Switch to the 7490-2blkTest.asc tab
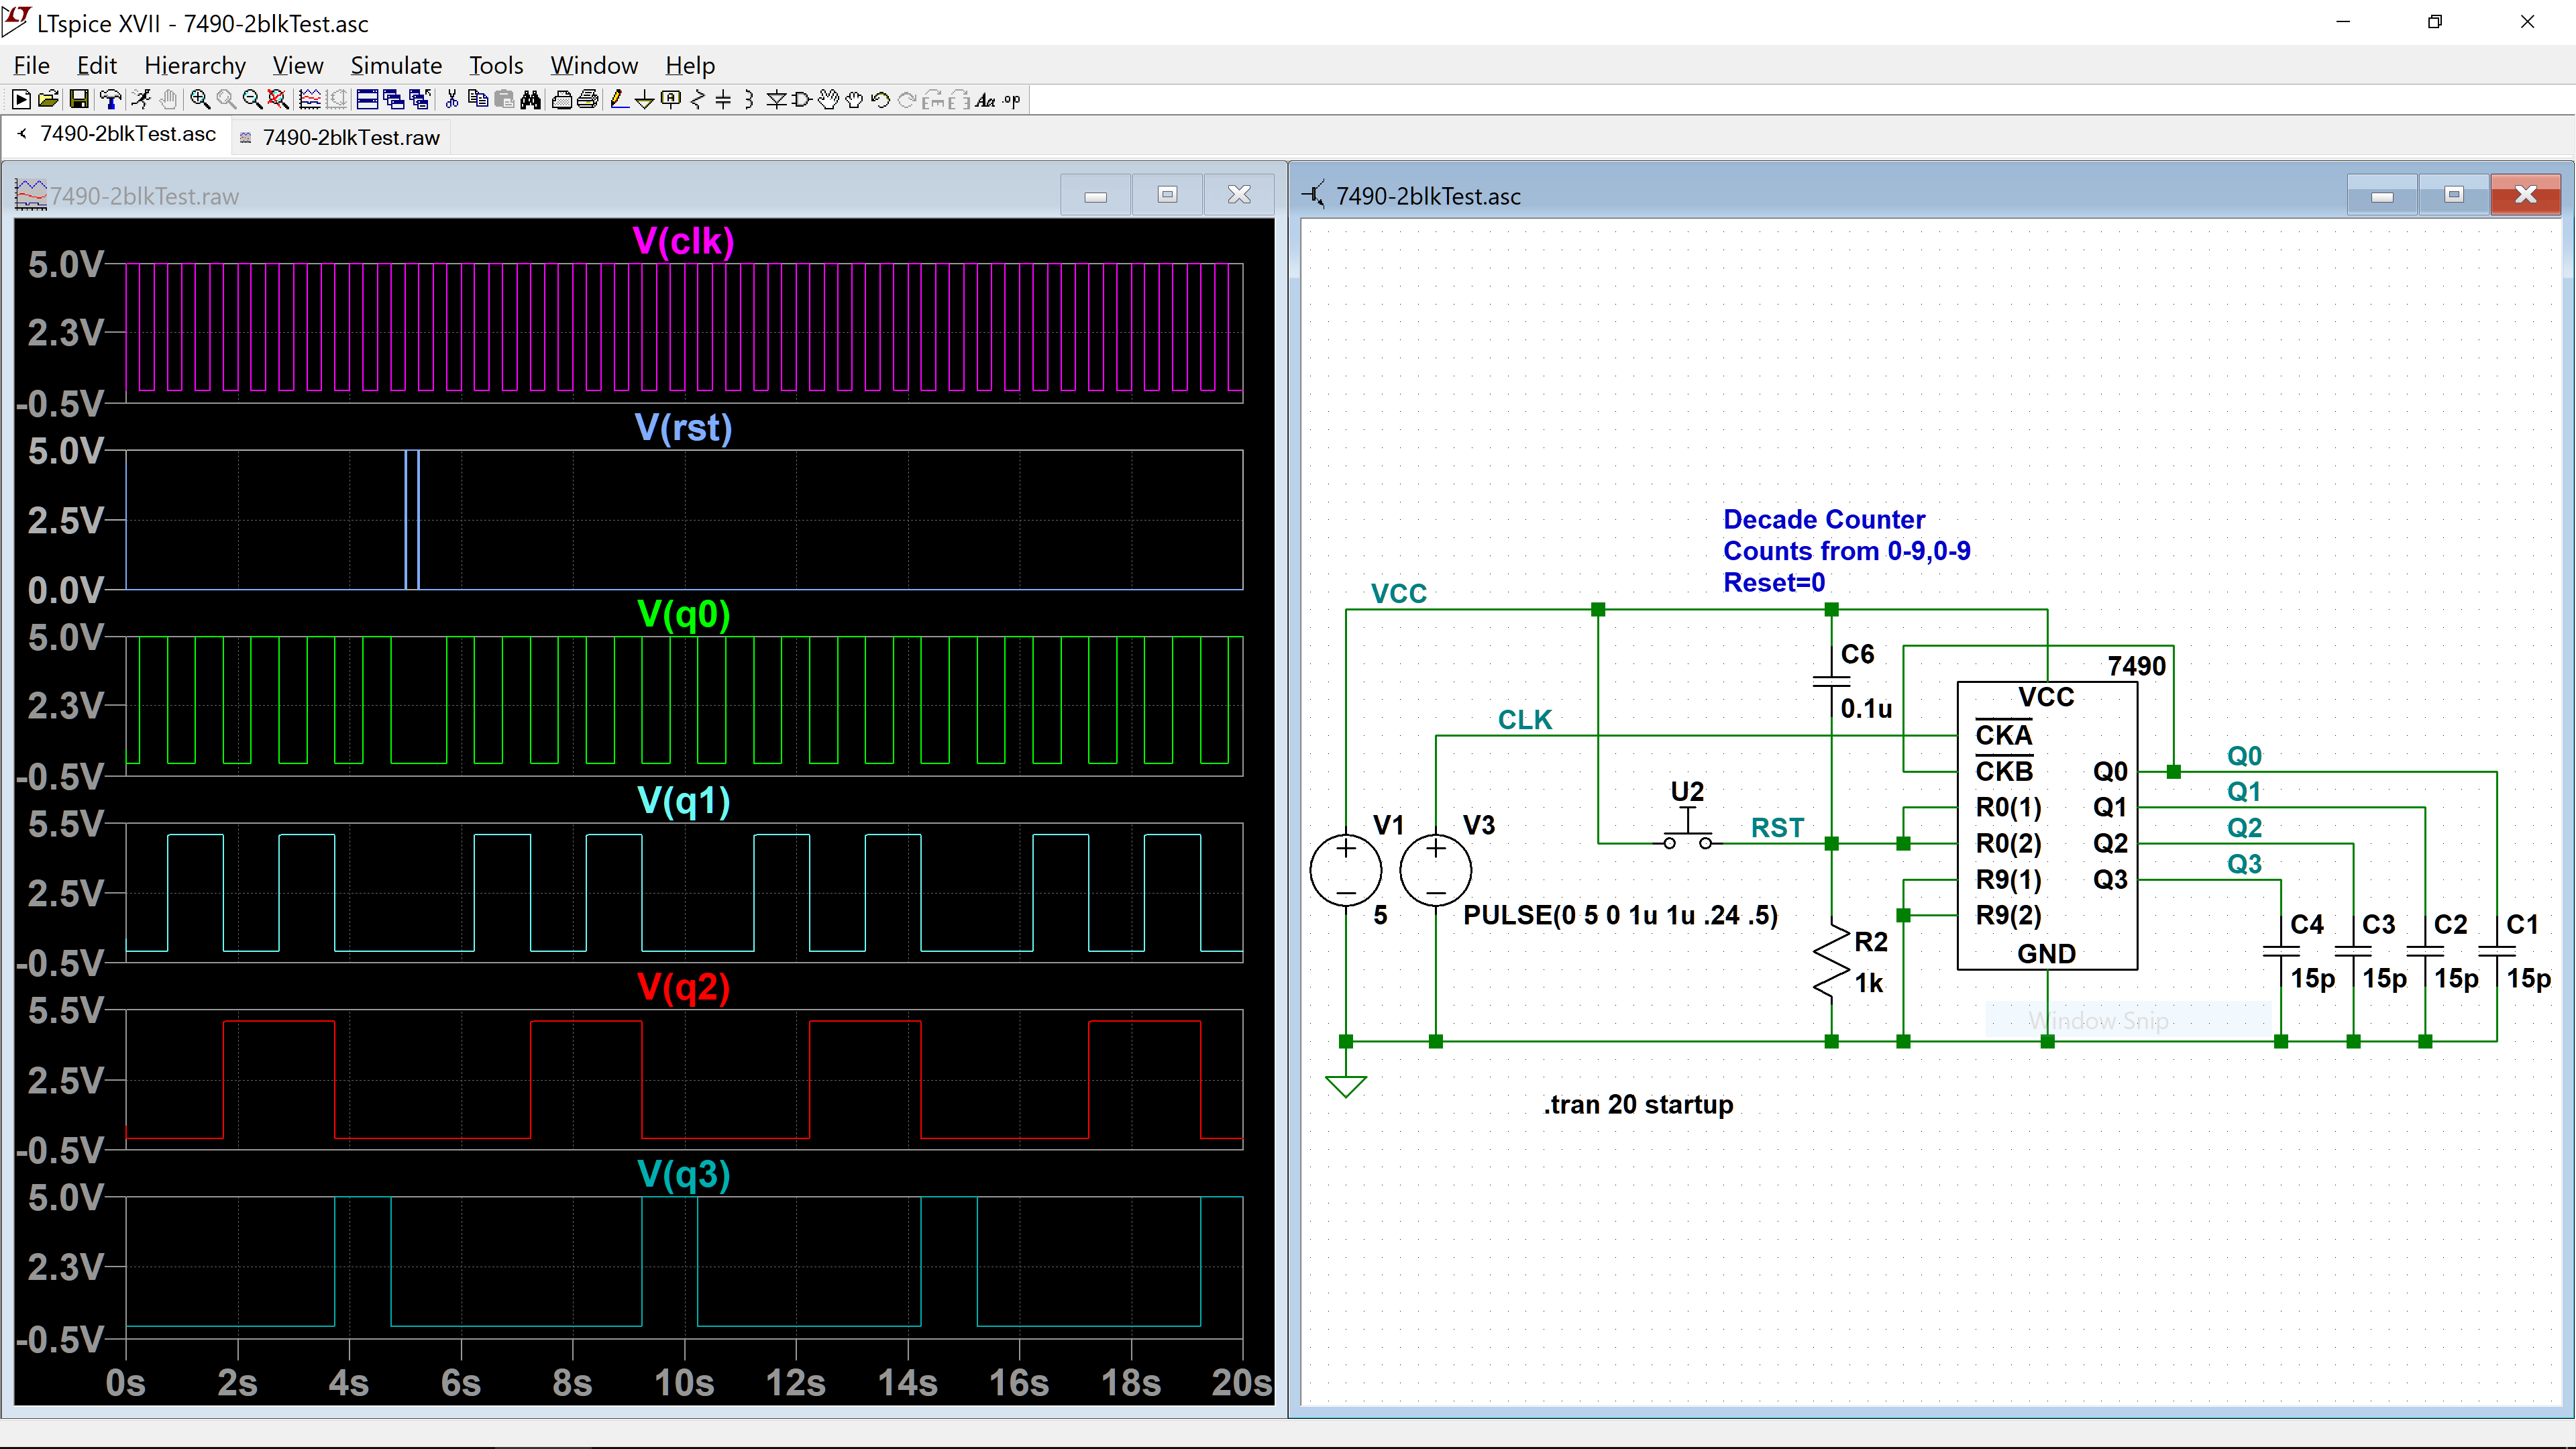This screenshot has height=1449, width=2576. click(x=117, y=134)
